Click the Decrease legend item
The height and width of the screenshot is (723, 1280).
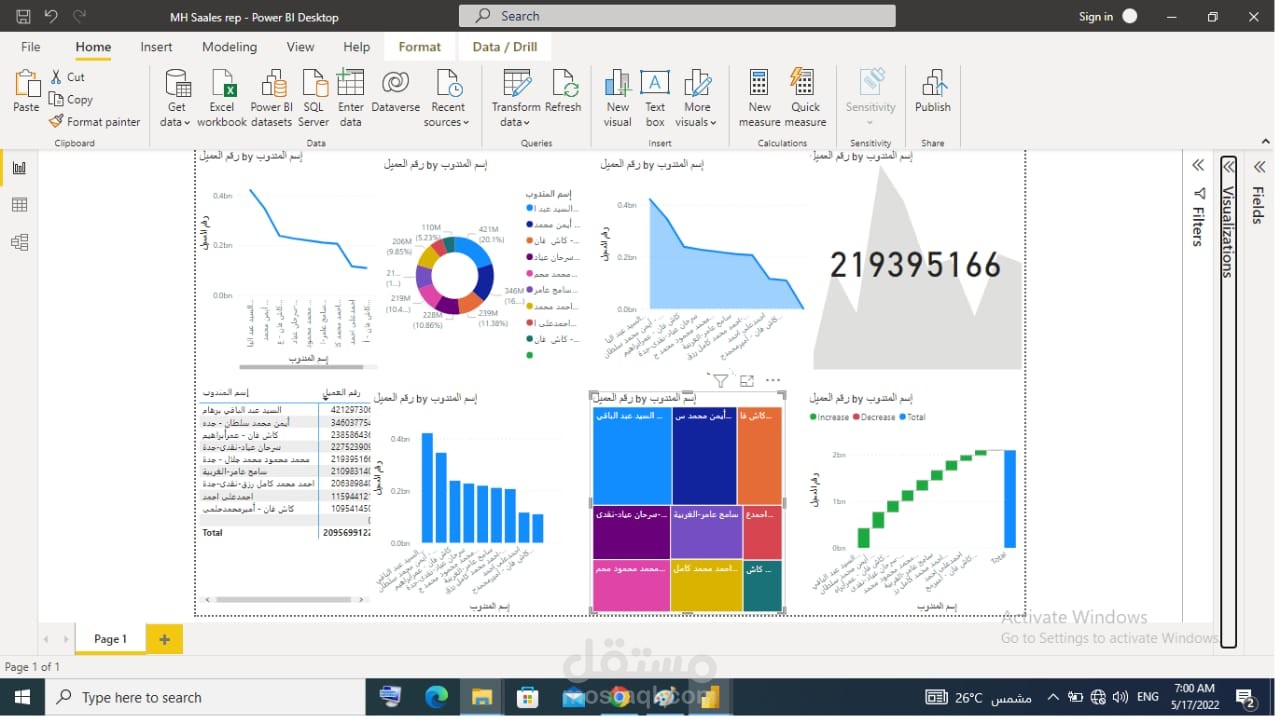pos(875,417)
